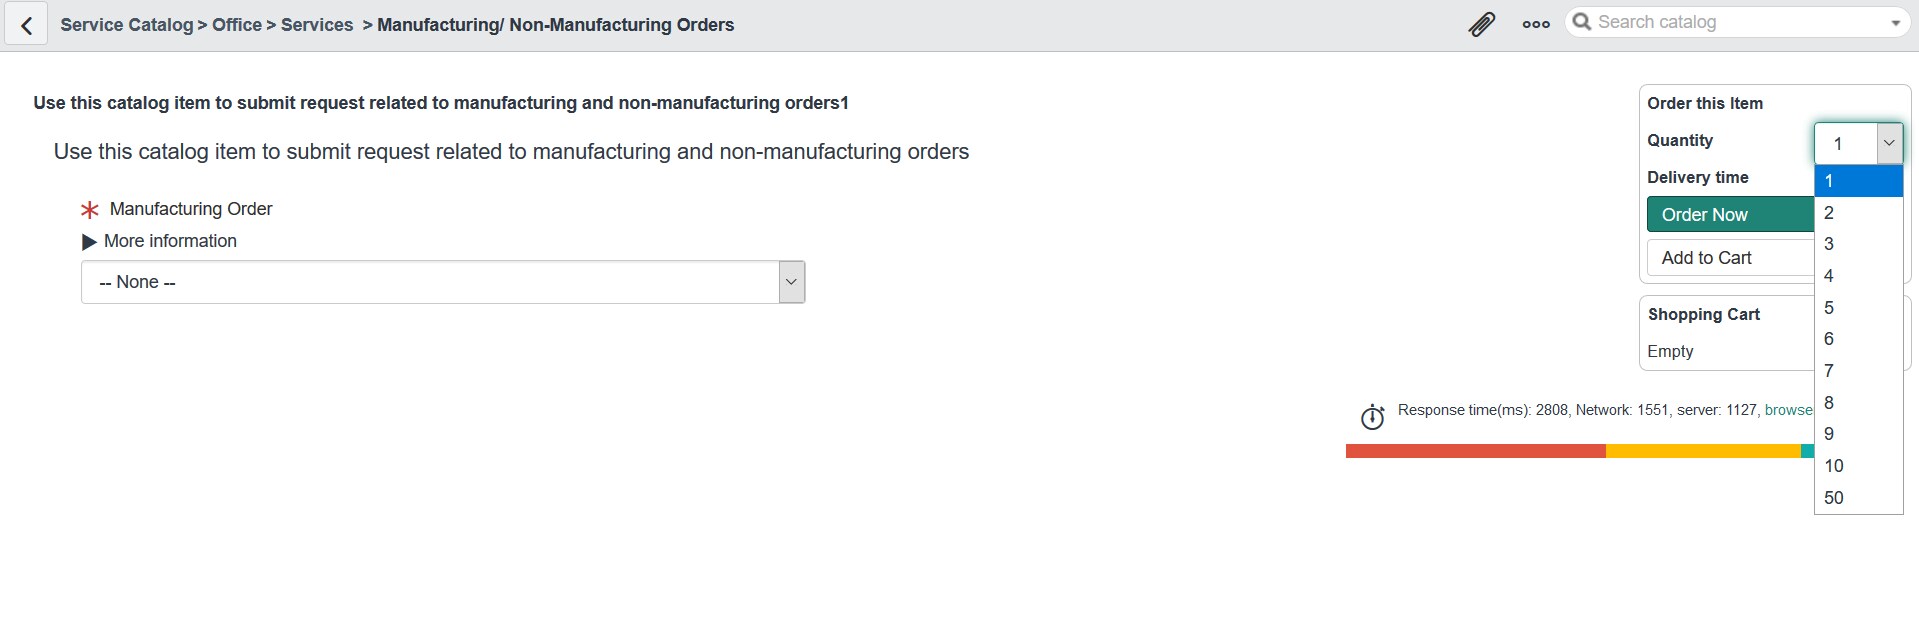Select quantity 50 from the list
The width and height of the screenshot is (1919, 621).
[1858, 498]
